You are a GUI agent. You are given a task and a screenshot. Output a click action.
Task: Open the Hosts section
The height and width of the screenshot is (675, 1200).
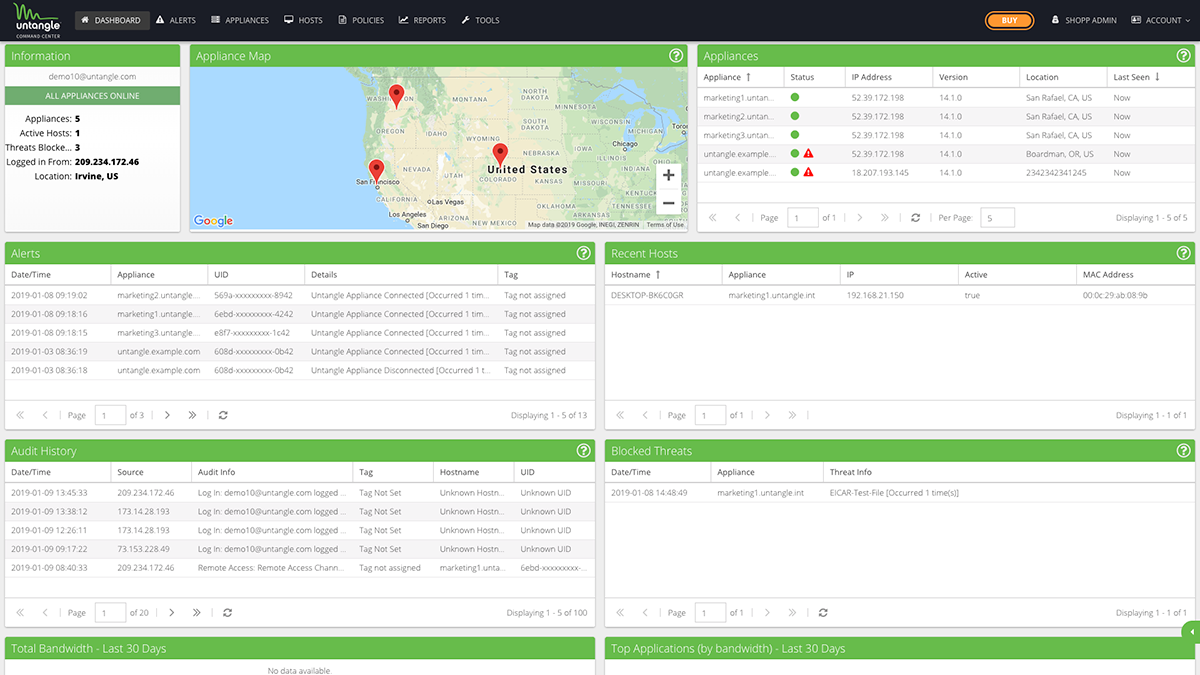(x=303, y=20)
